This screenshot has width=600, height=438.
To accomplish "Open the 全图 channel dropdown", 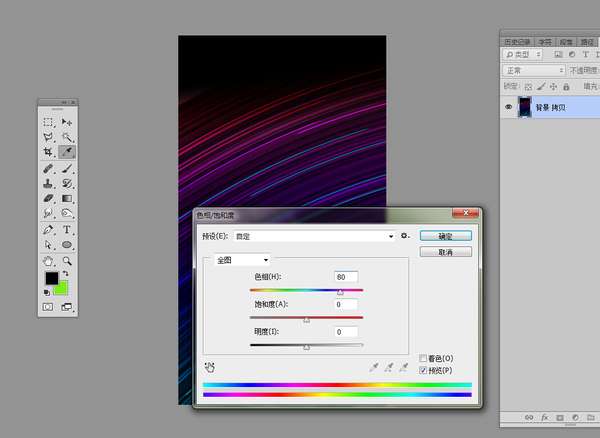I will (242, 260).
